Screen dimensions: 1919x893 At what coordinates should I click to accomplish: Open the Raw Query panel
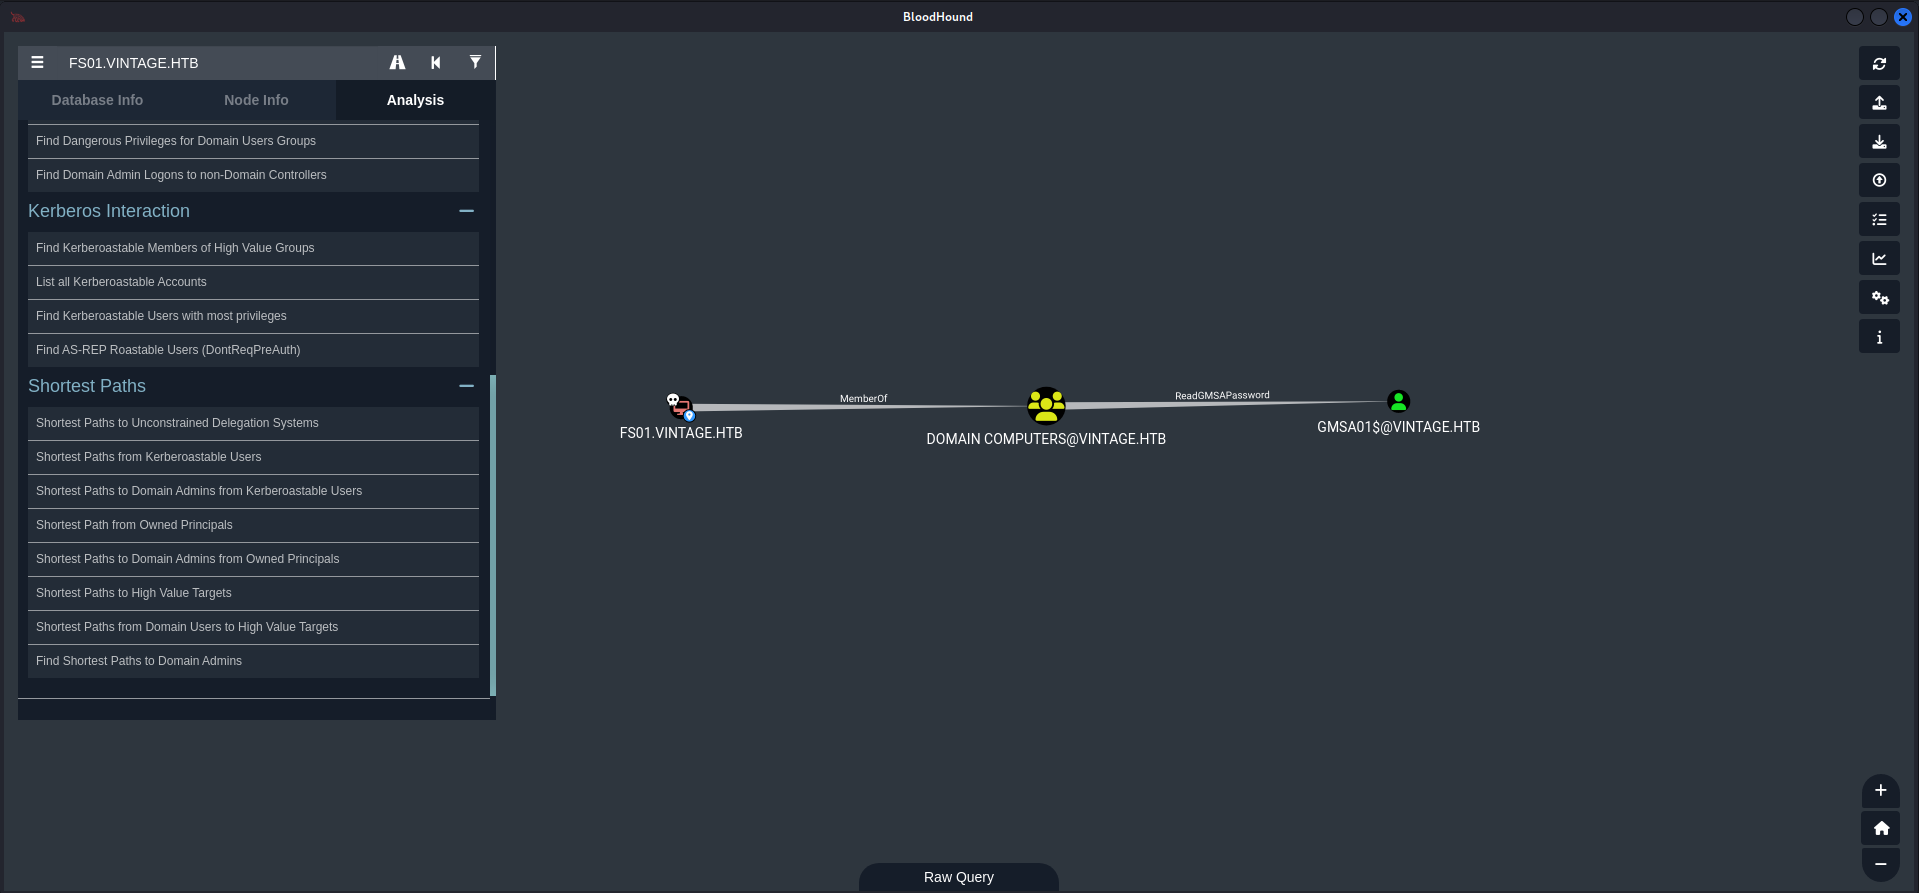coord(958,877)
